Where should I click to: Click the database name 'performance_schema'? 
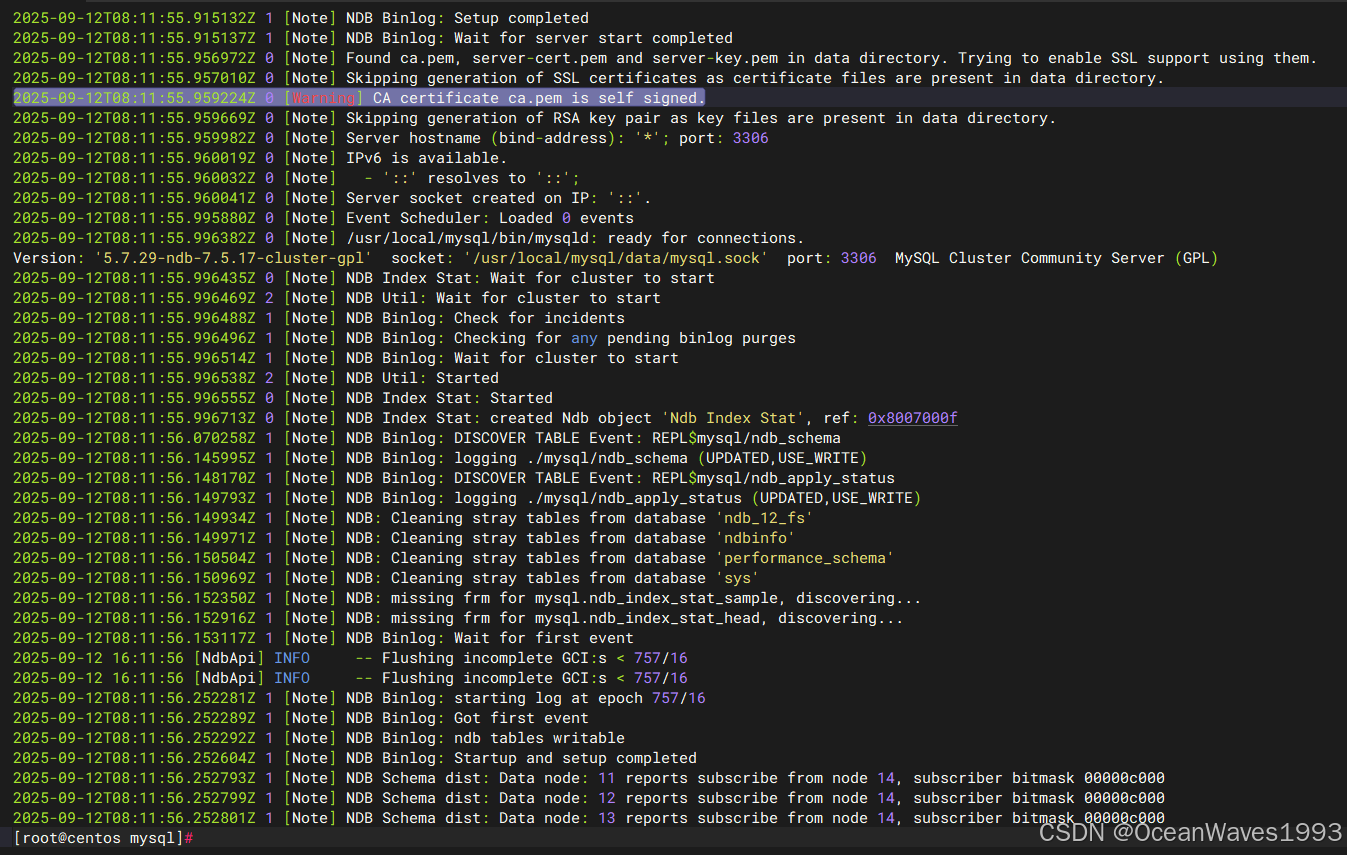805,558
